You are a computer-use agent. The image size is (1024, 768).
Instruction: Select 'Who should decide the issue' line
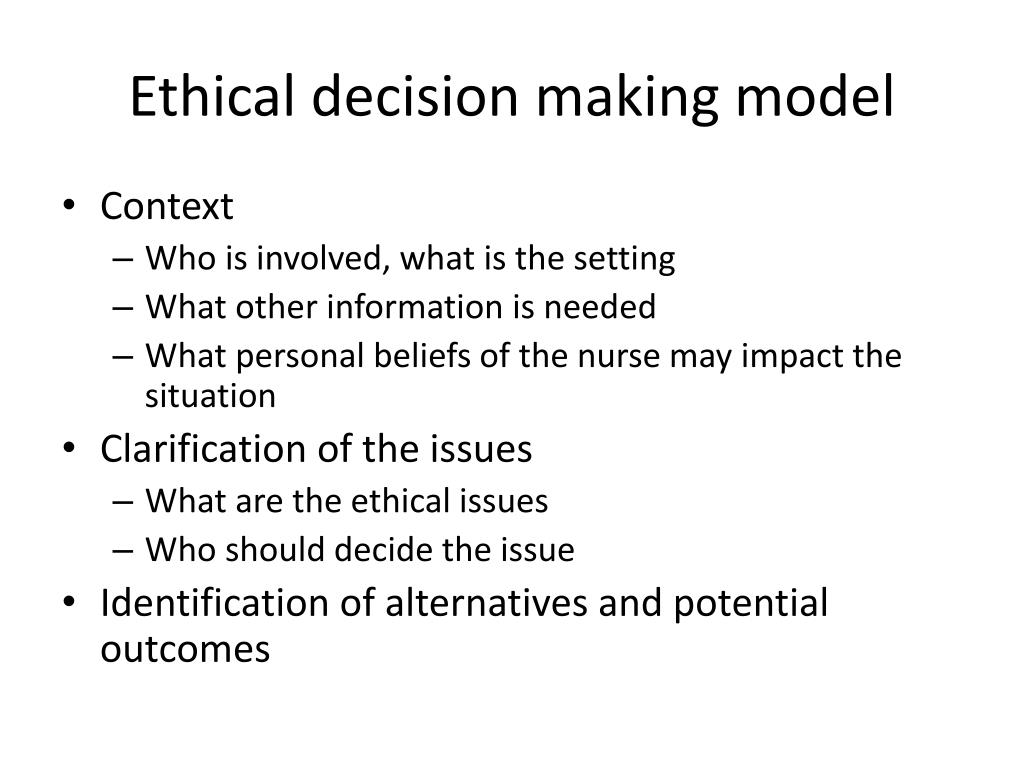(x=360, y=549)
